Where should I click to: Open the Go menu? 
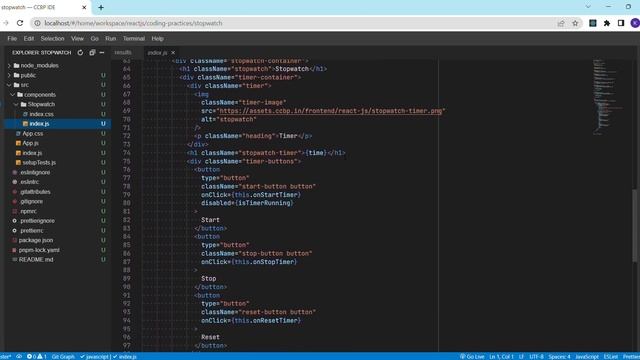pyautogui.click(x=94, y=38)
